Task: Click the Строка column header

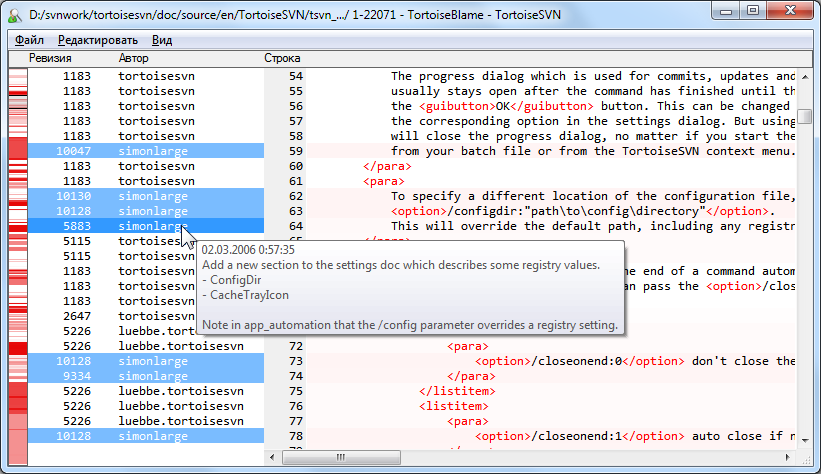Action: (282, 58)
